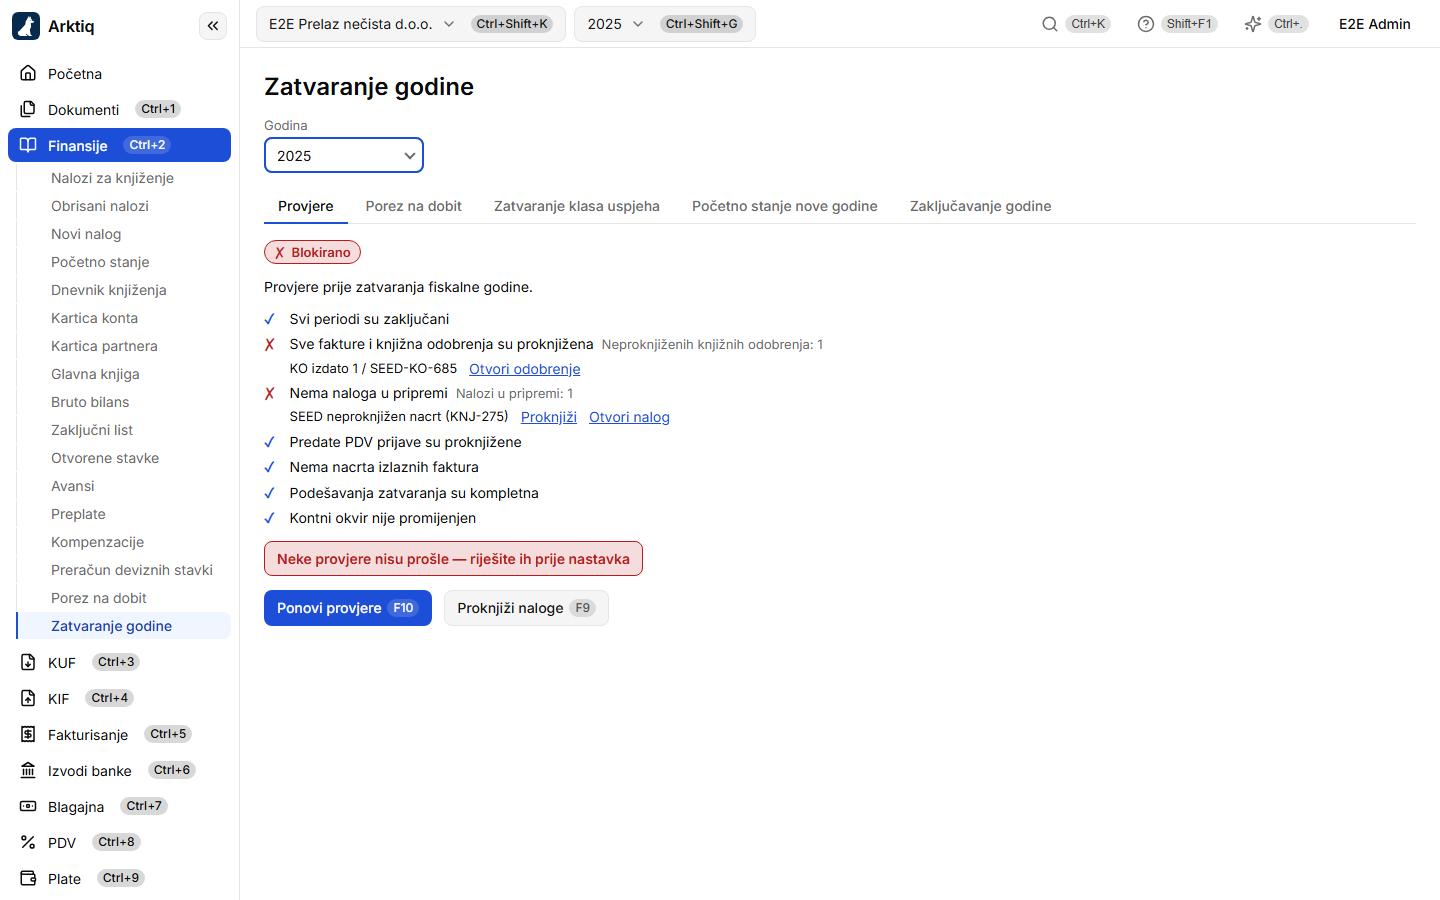1440x900 pixels.
Task: Switch to Početno stanje nove godine tab
Action: pyautogui.click(x=785, y=206)
